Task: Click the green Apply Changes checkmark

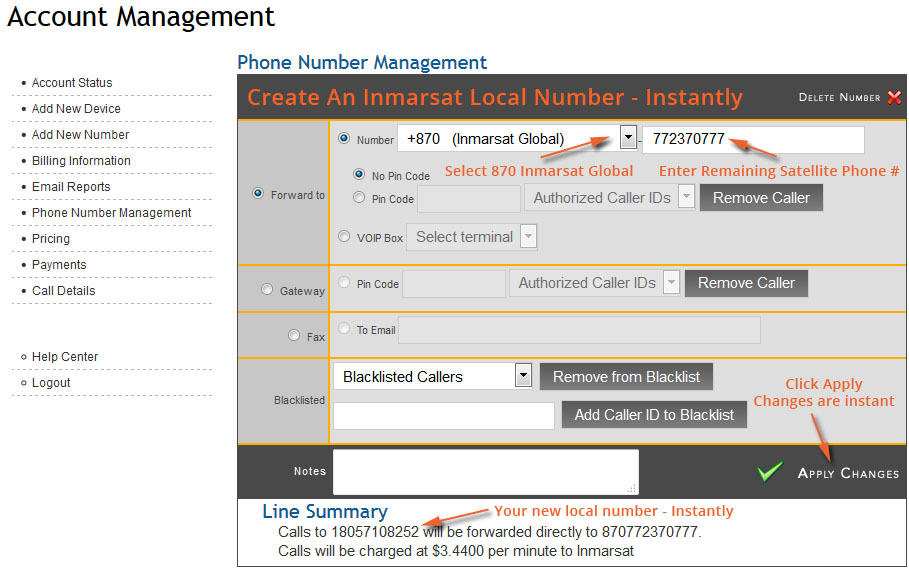Action: coord(769,470)
